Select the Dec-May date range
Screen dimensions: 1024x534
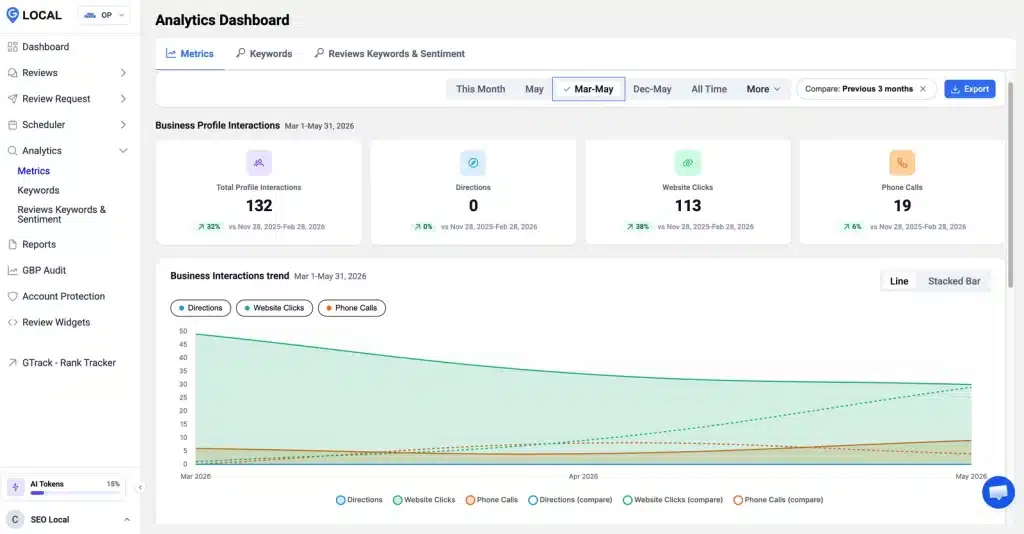click(x=652, y=89)
